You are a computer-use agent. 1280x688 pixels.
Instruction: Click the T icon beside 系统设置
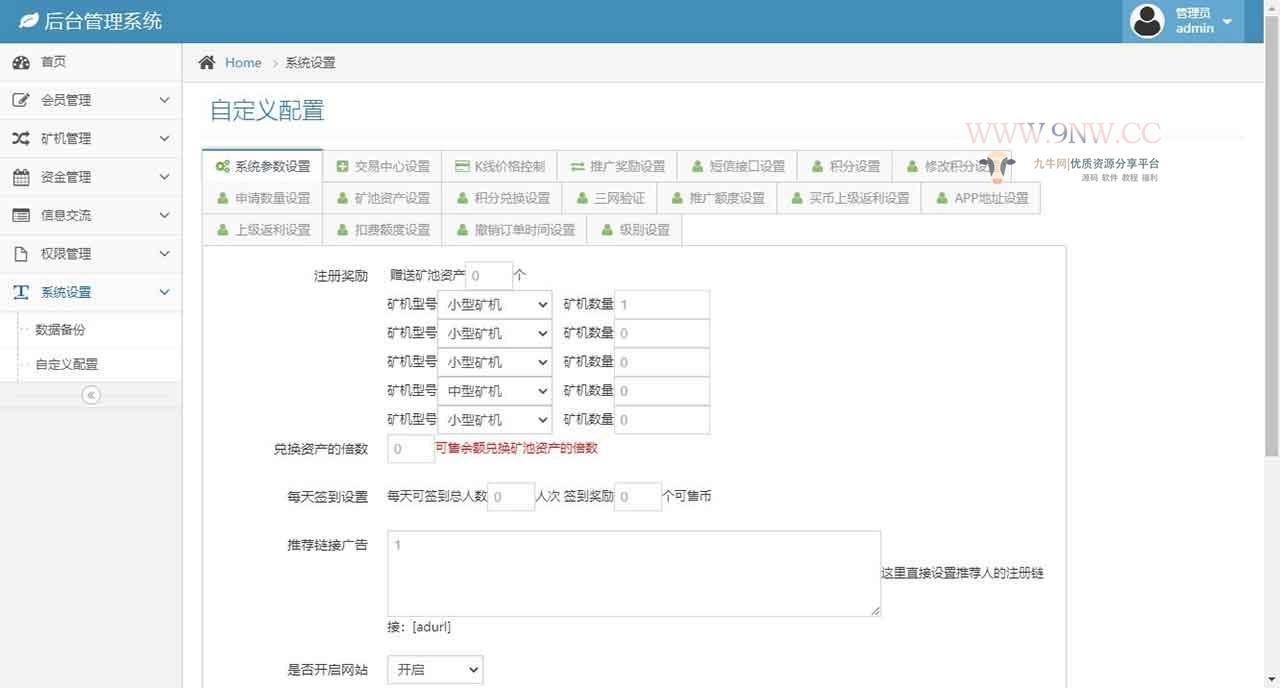point(22,291)
